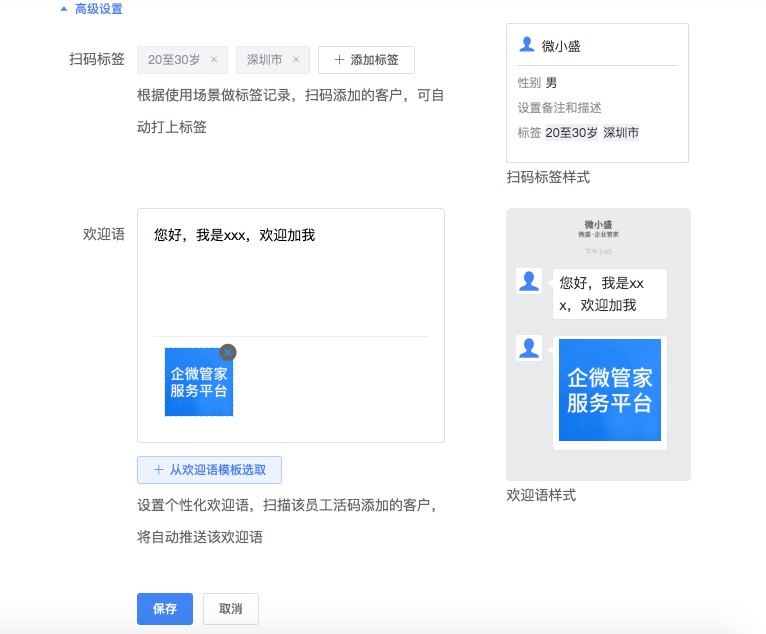
Task: Click the 欢迎语样式 caption
Action: click(x=541, y=495)
